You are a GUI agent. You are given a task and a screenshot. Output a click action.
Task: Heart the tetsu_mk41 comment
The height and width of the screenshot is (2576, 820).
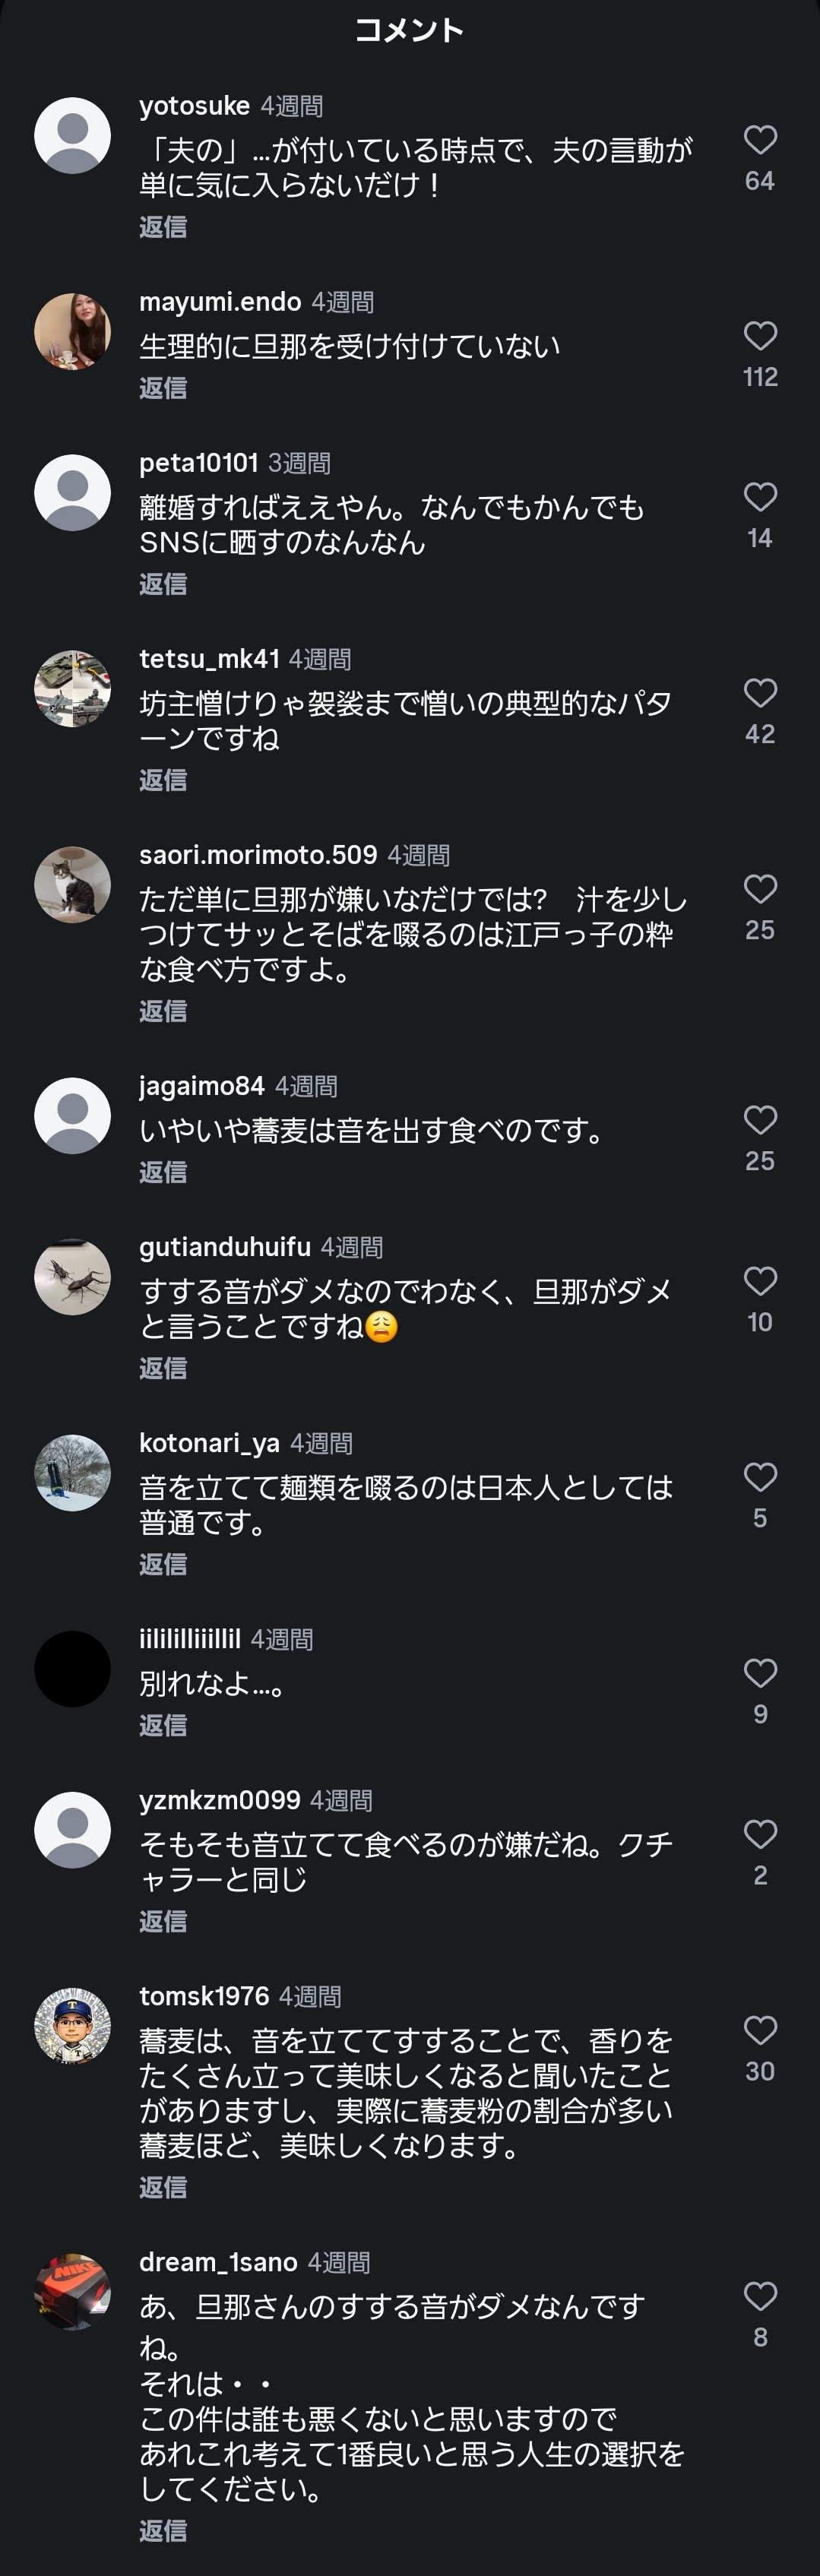click(x=760, y=693)
